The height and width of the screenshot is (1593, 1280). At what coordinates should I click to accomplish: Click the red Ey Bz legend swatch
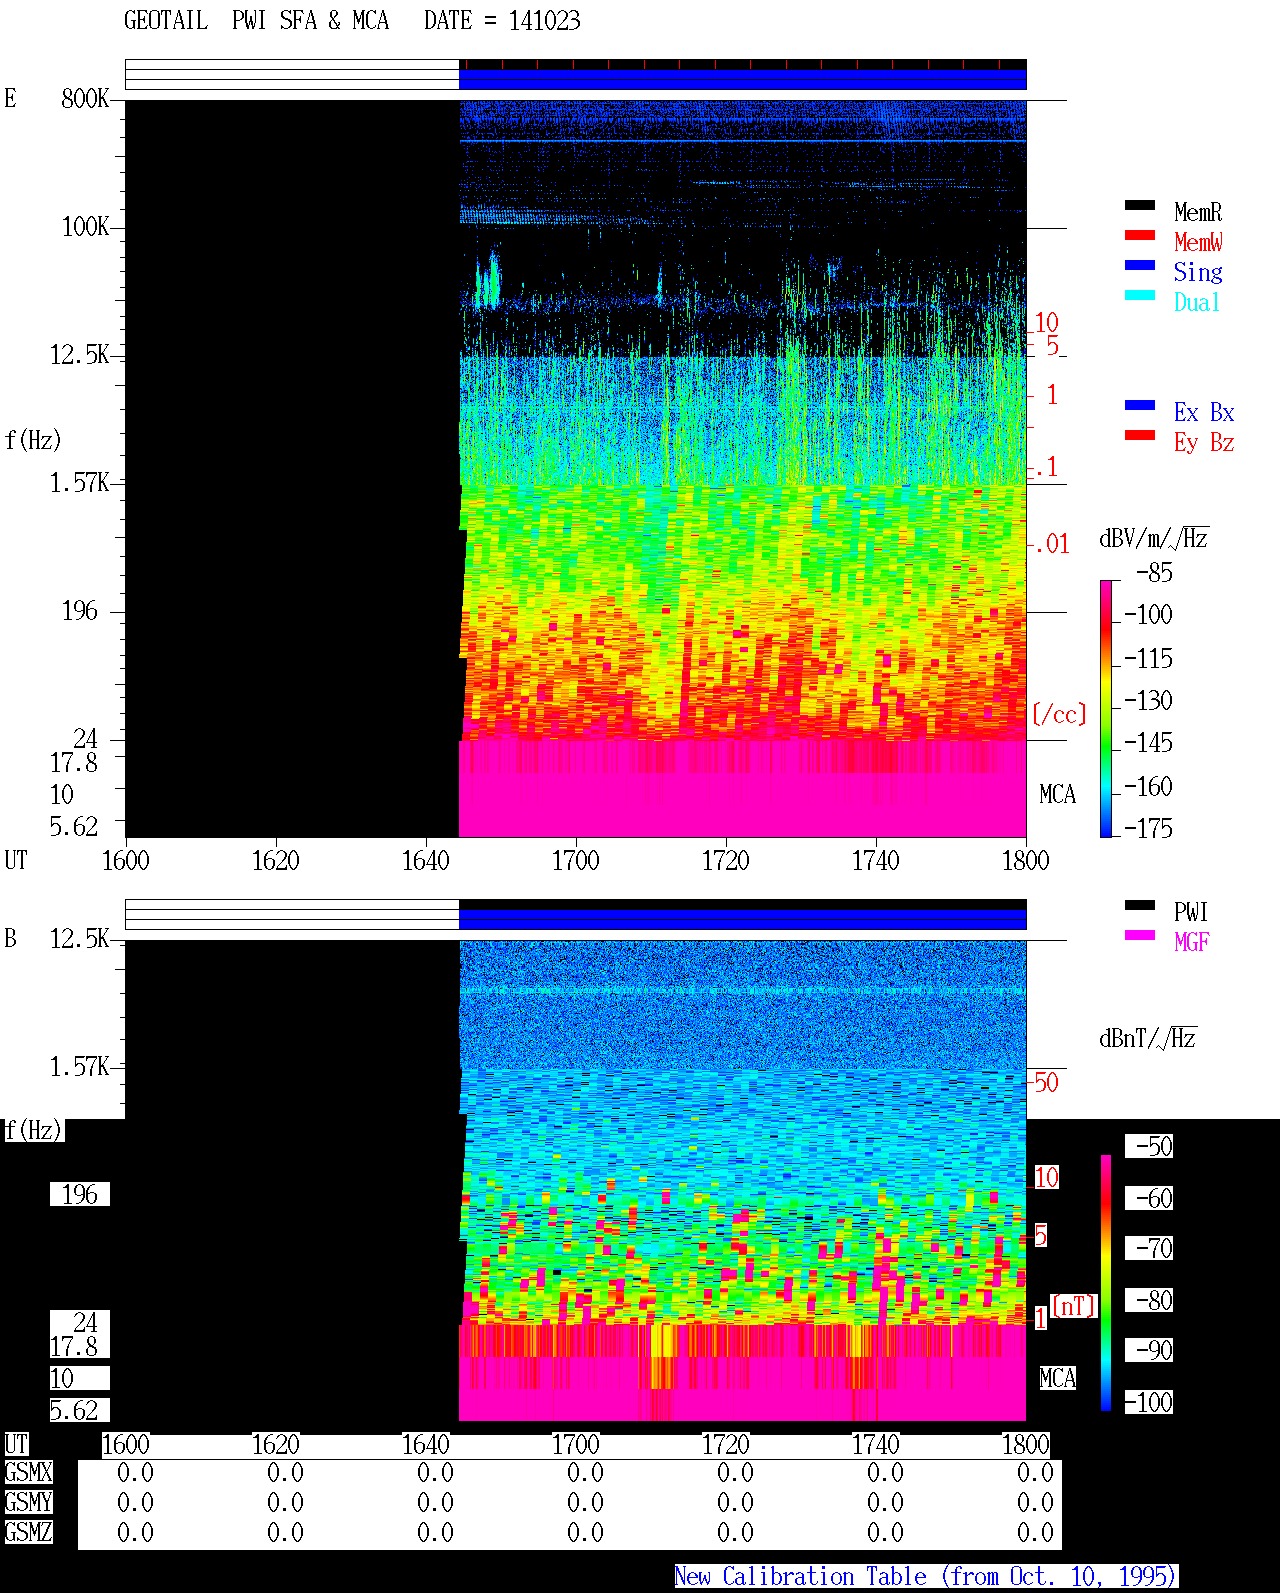coord(1140,435)
